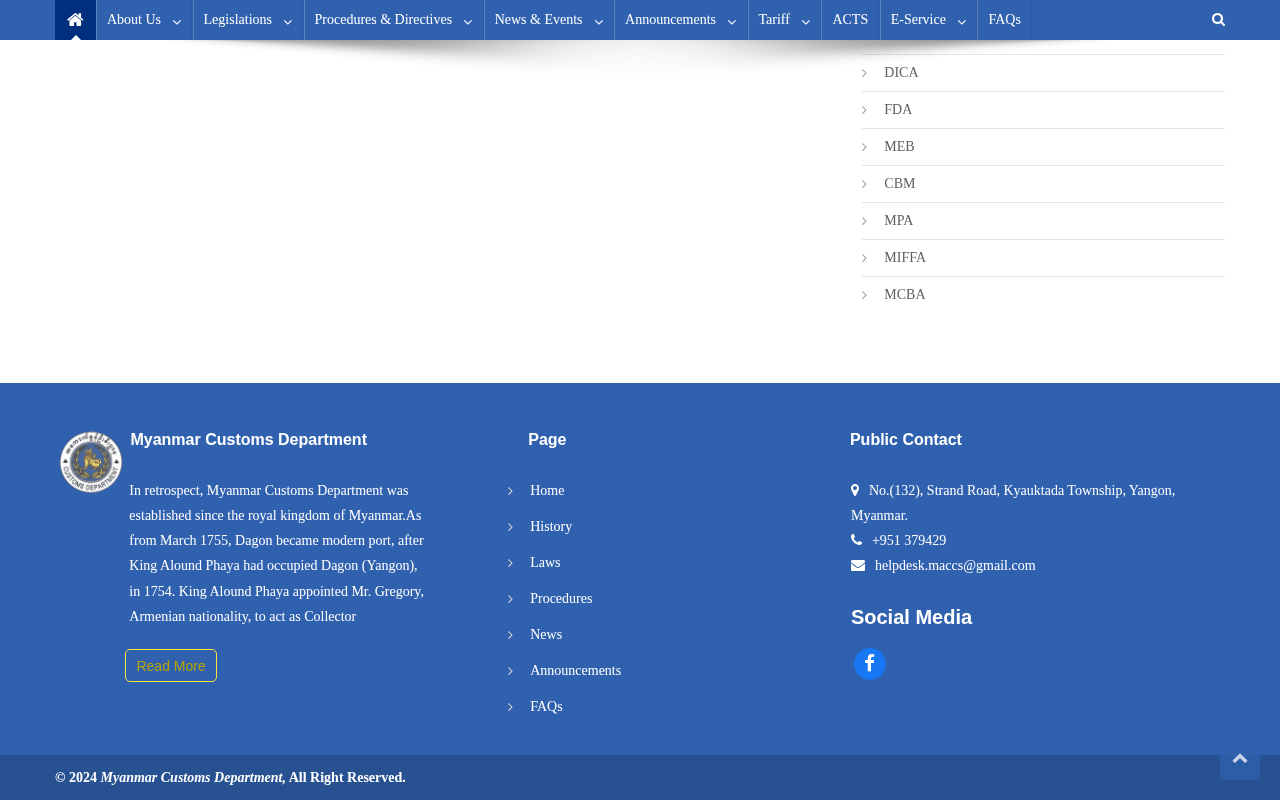Click the Myanmar Customs Department logo
The image size is (1280, 800).
click(91, 462)
